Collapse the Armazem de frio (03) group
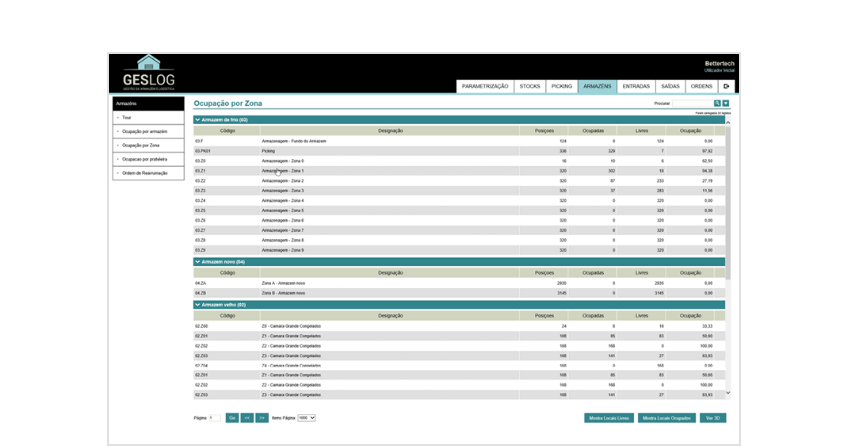Screen dimensions: 848x446 (198, 120)
